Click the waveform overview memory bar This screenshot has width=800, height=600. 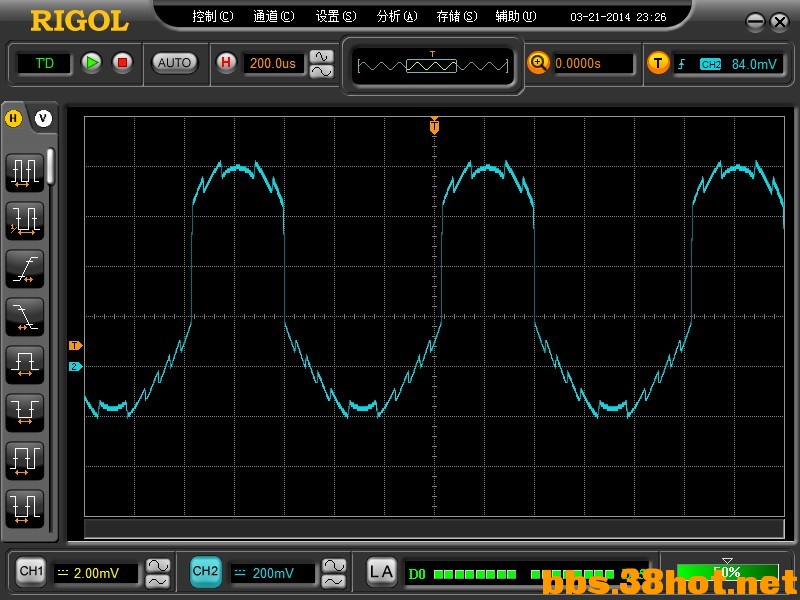(433, 66)
